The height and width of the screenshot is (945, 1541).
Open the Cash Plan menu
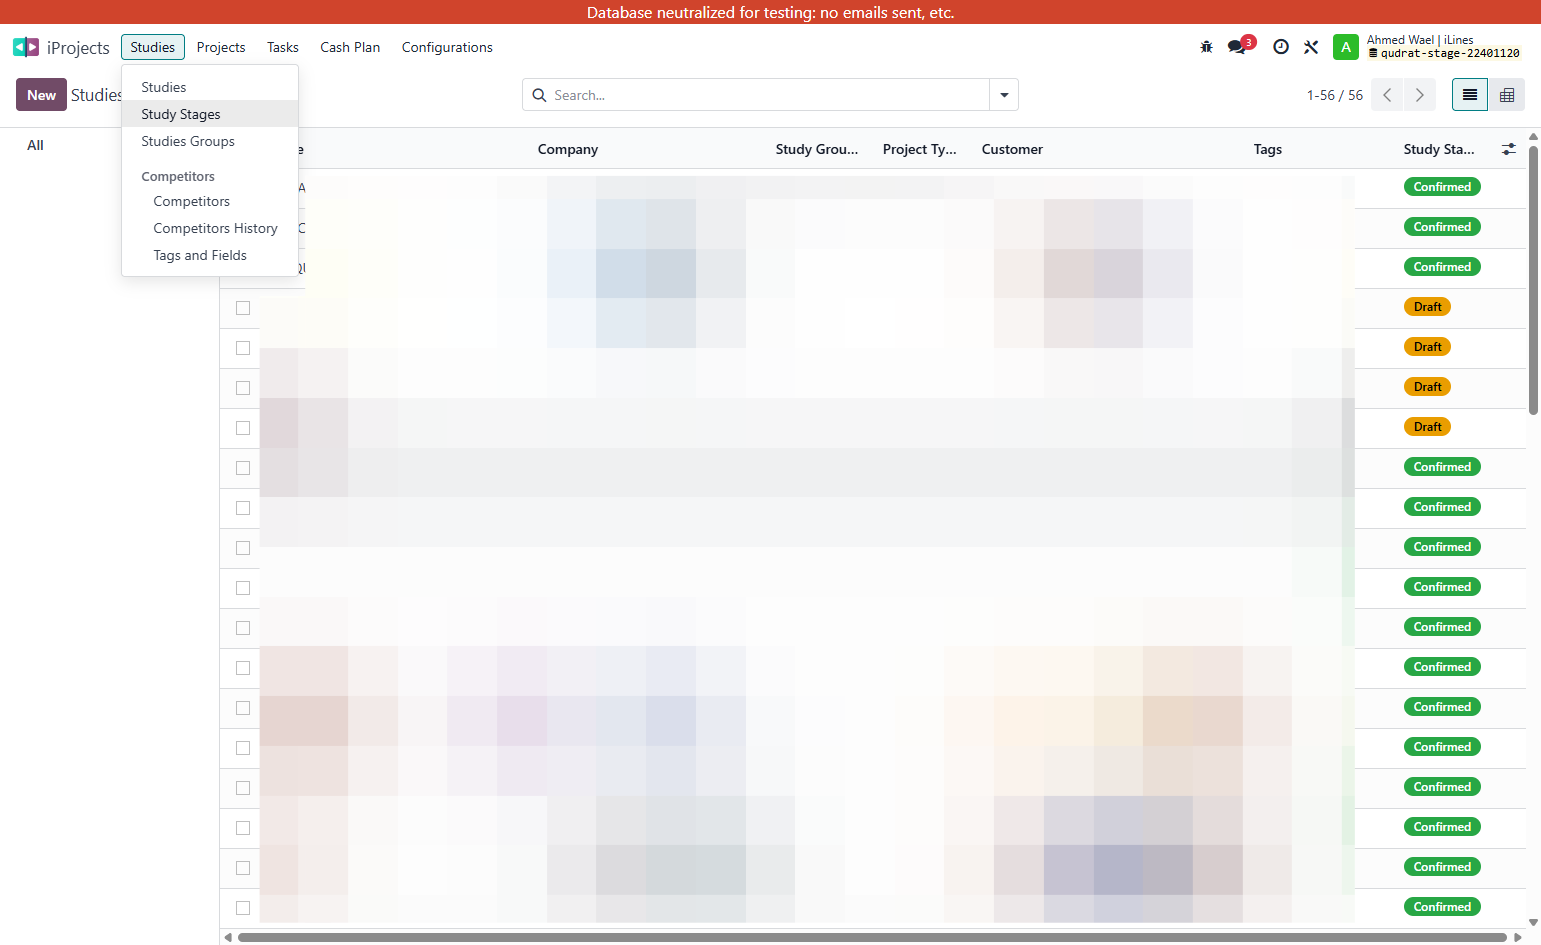[350, 47]
